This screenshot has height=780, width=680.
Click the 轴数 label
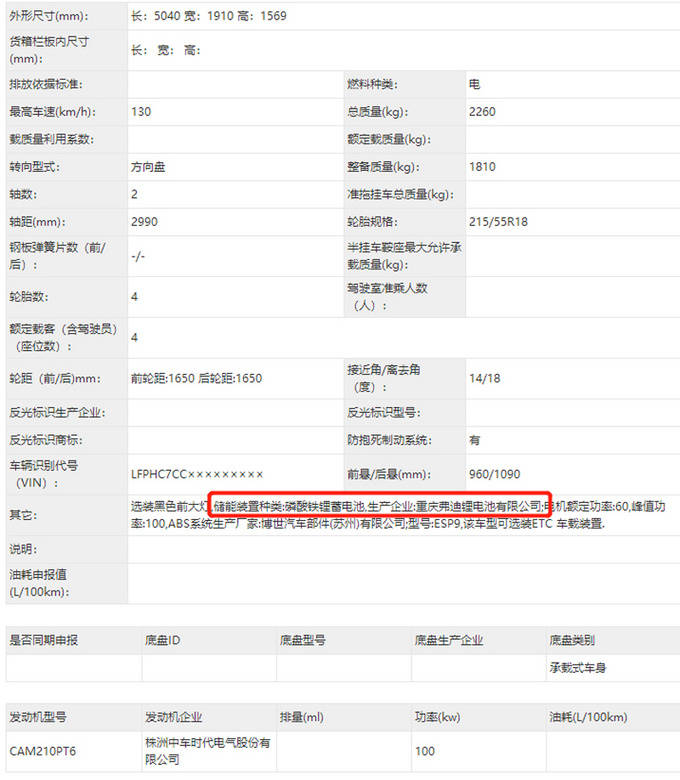pyautogui.click(x=23, y=195)
